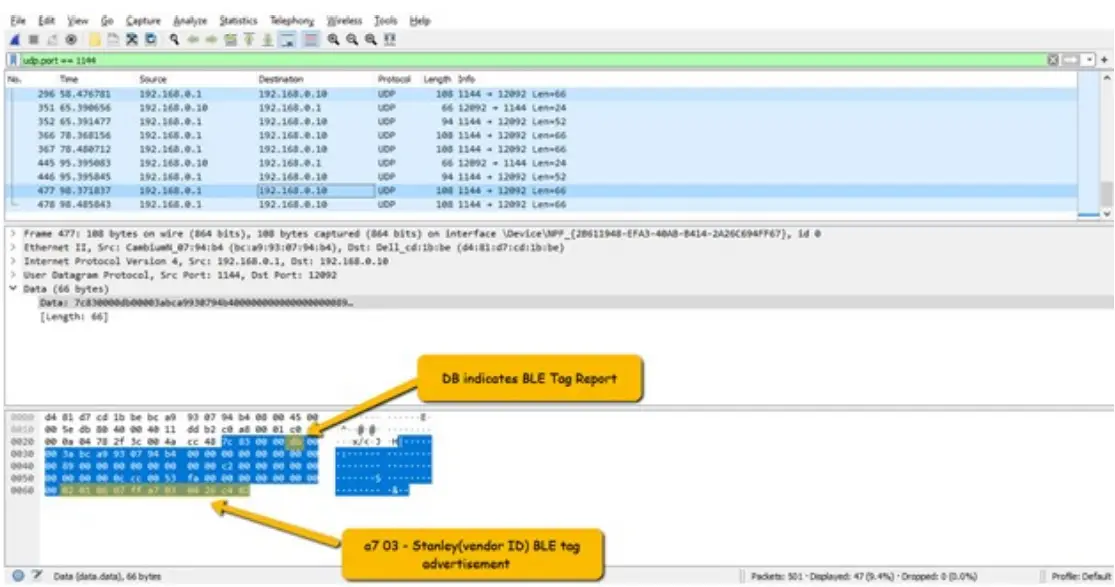
Task: Open recent display filters dropdown
Action: (1088, 60)
